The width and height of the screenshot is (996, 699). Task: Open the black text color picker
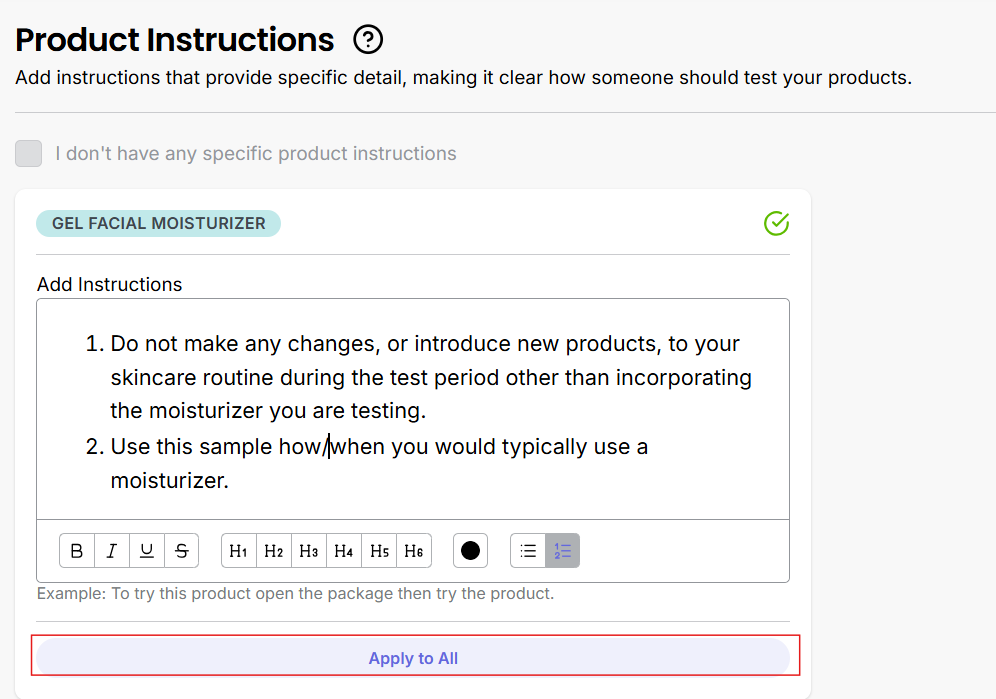click(x=470, y=551)
